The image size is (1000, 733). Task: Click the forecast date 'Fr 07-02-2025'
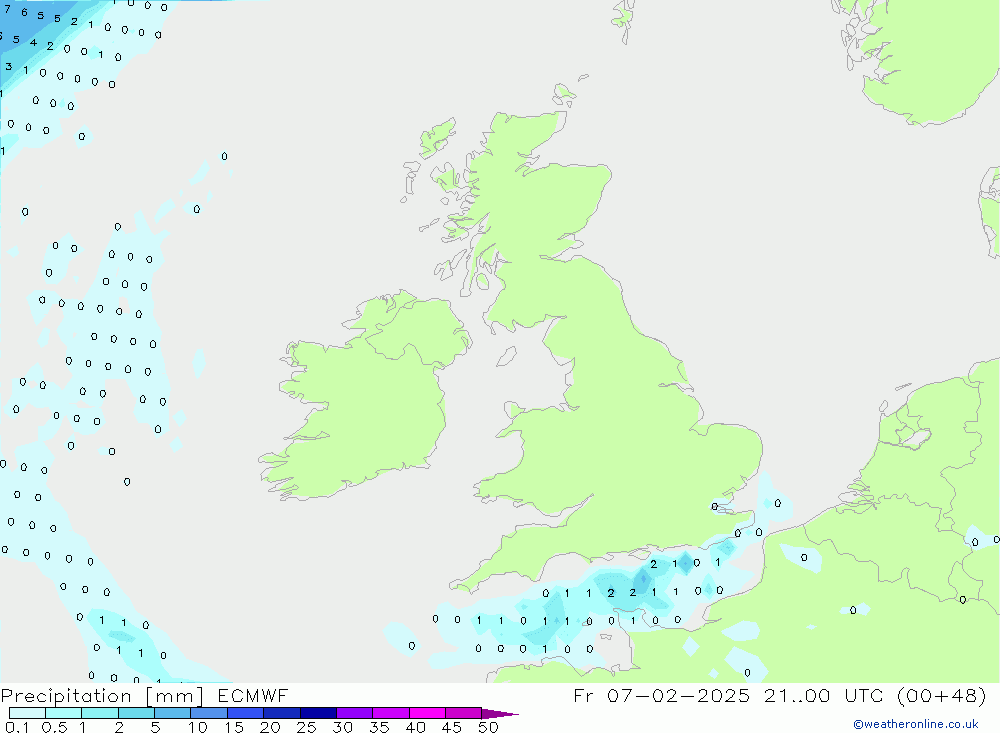pyautogui.click(x=661, y=695)
